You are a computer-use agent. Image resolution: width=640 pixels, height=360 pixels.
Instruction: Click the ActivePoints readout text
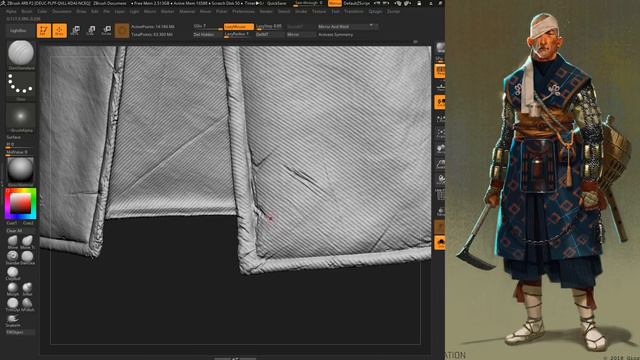point(153,27)
